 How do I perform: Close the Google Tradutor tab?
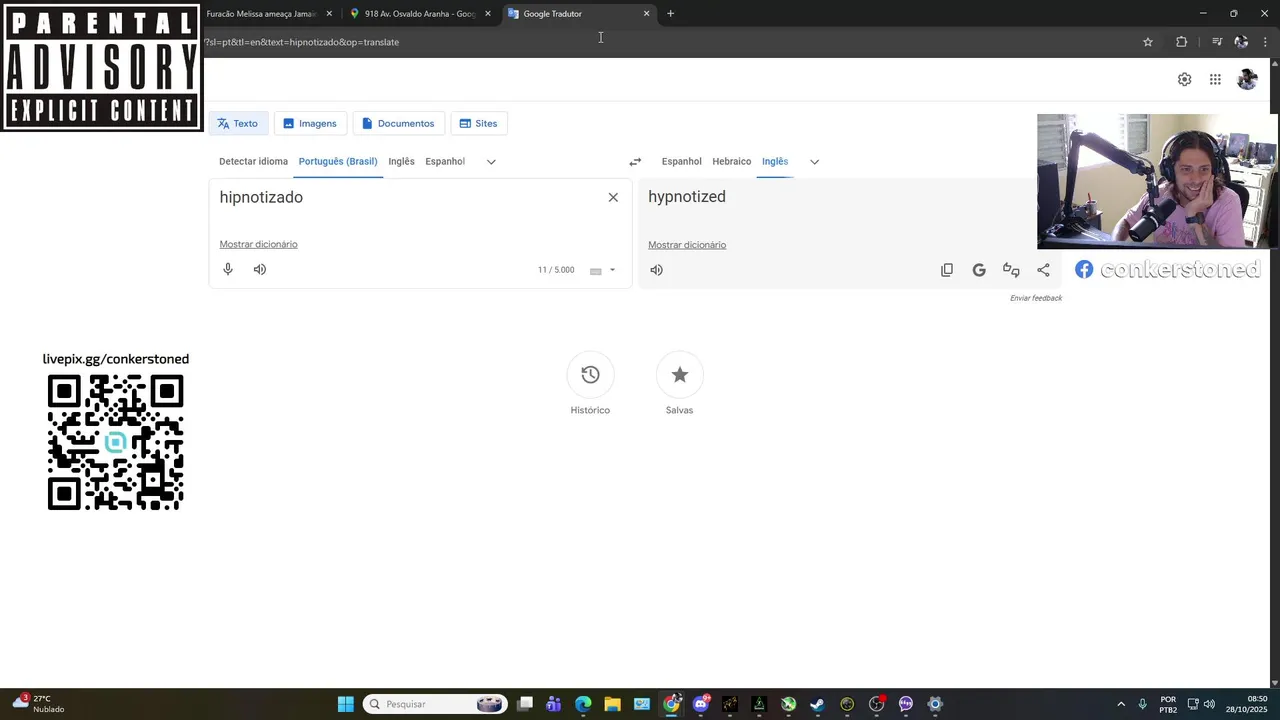(x=646, y=14)
